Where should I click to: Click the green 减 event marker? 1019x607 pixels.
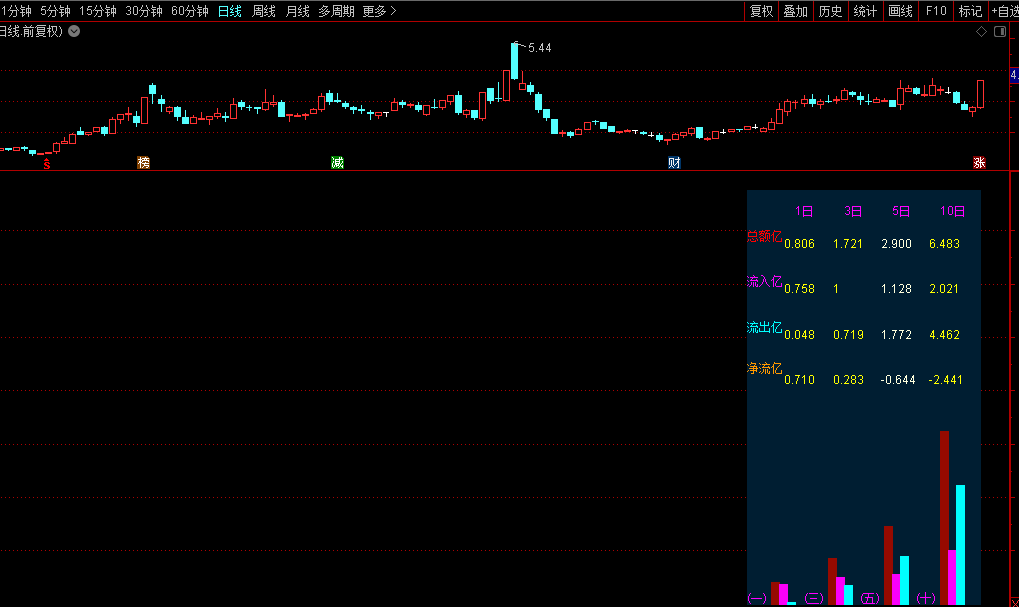(338, 163)
